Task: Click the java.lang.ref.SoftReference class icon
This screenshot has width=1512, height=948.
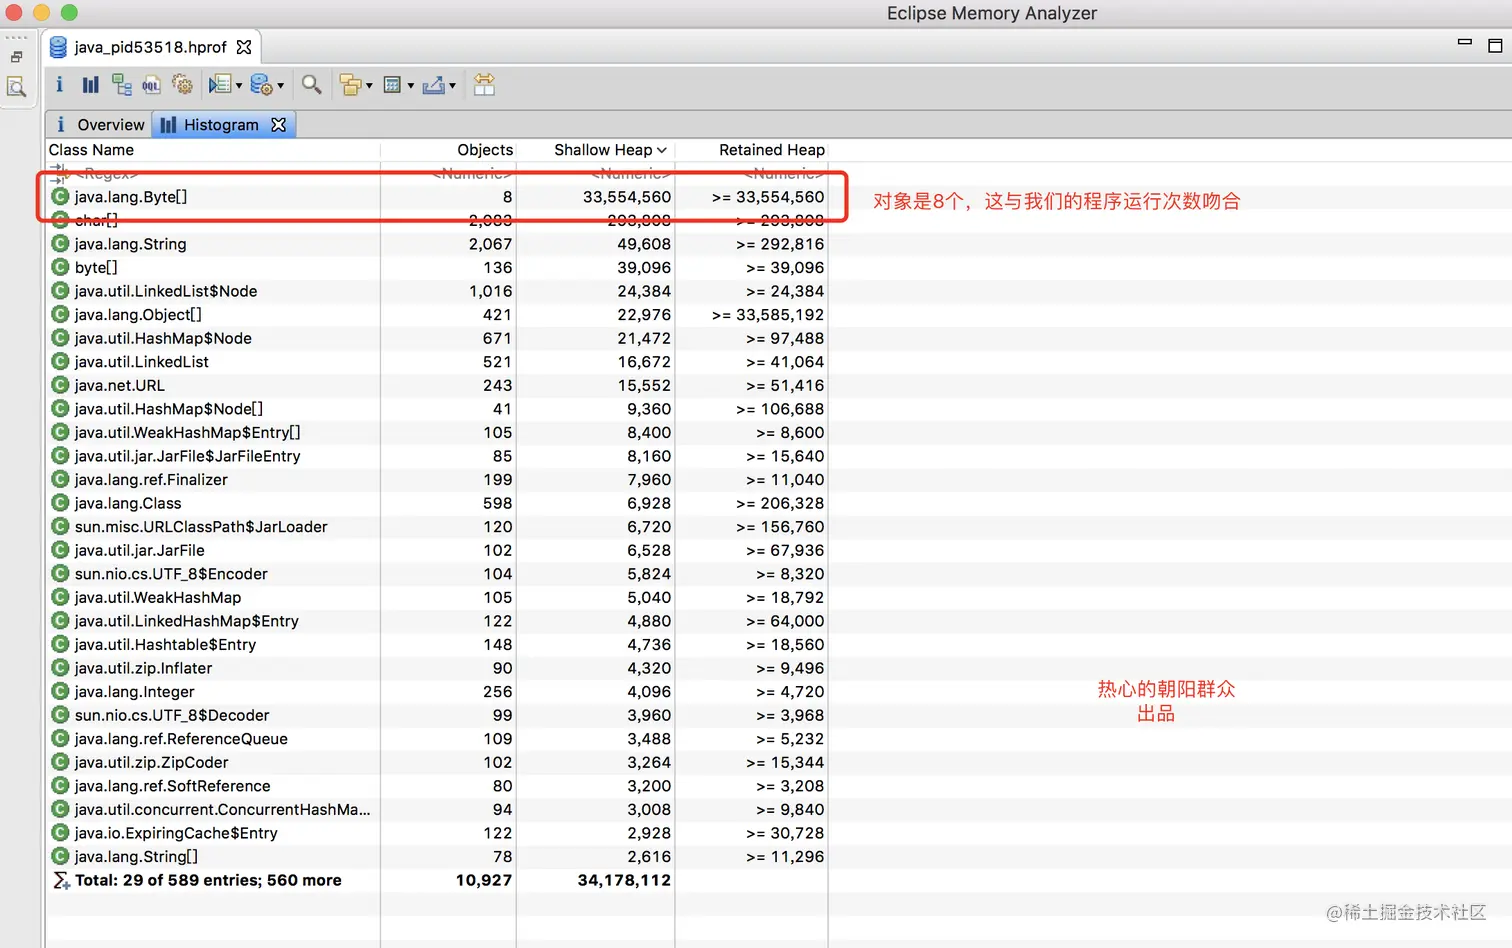Action: [61, 786]
